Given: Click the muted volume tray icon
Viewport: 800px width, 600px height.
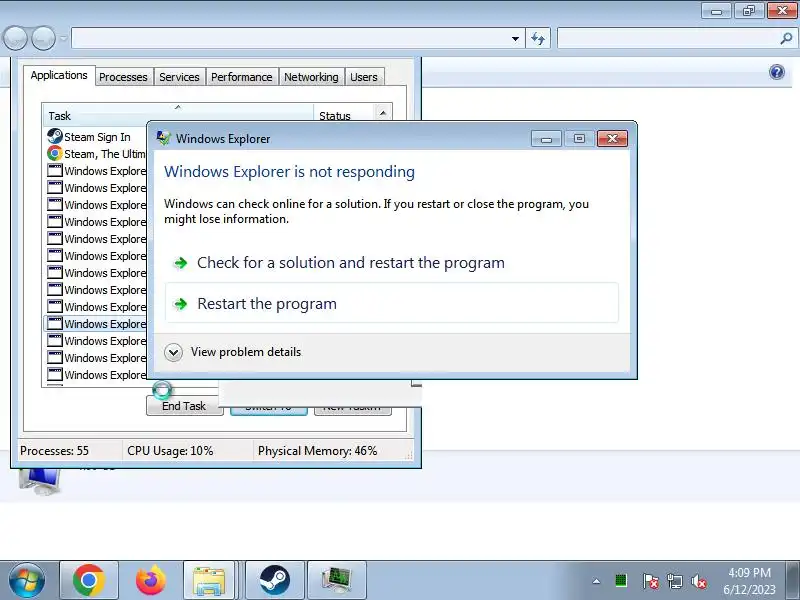Looking at the screenshot, I should tap(699, 581).
